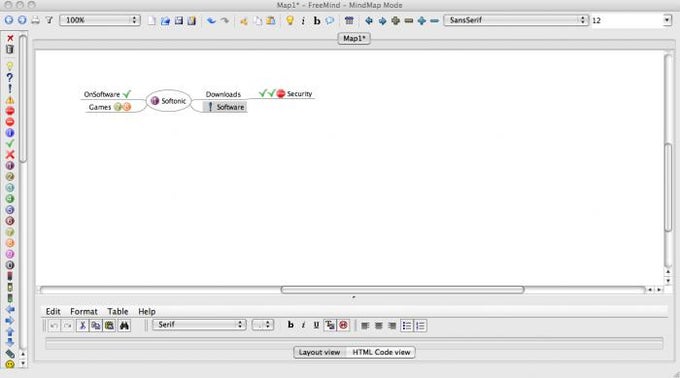Viewport: 680px width, 378px height.
Task: Click the warning triangle icon in the left sidebar
Action: point(10,100)
